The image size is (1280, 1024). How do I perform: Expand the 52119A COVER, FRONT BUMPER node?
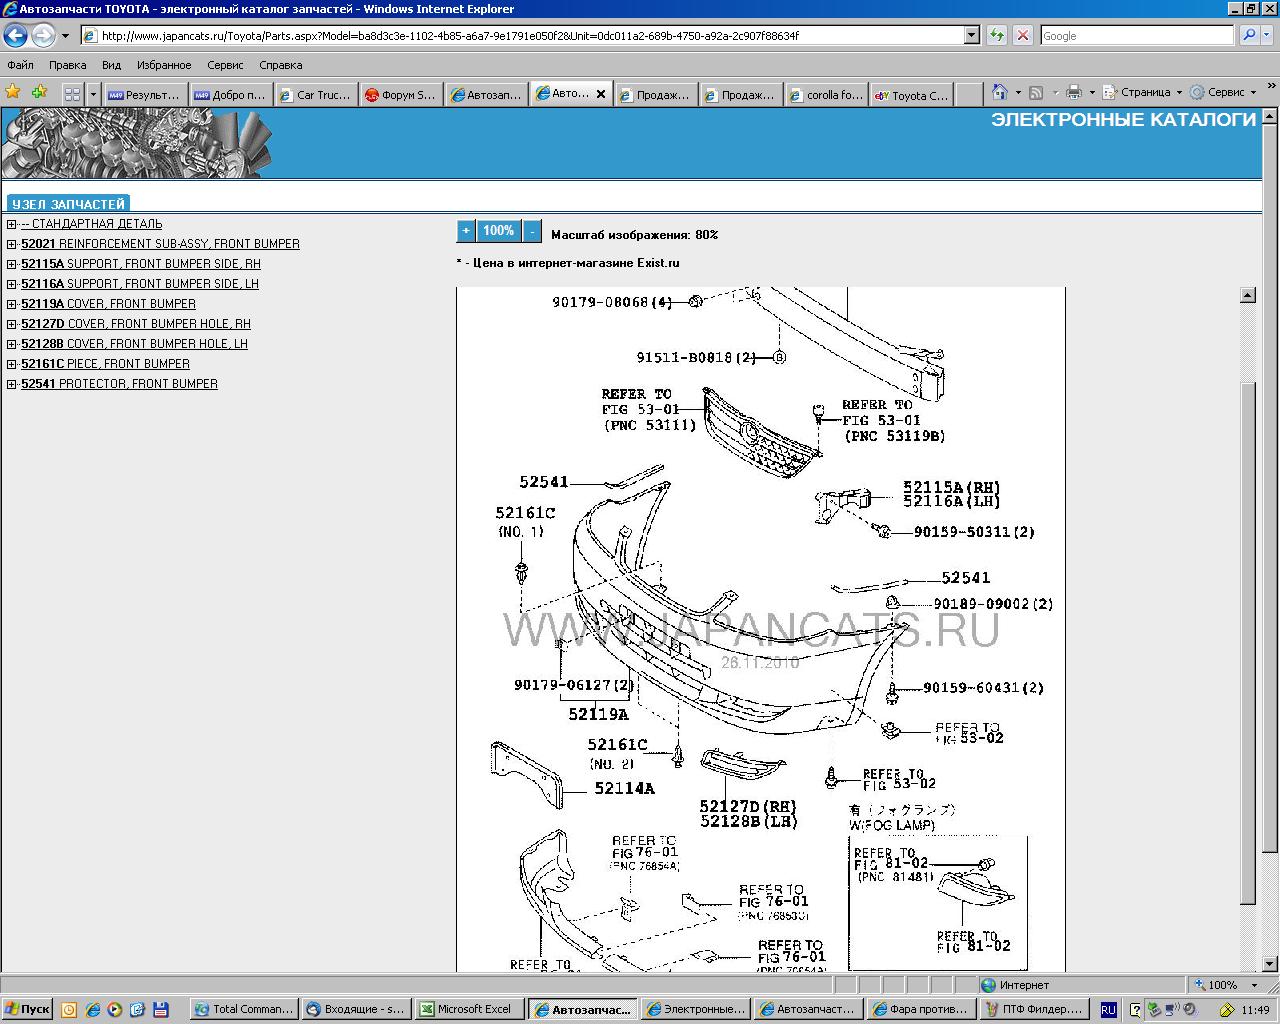(x=11, y=304)
